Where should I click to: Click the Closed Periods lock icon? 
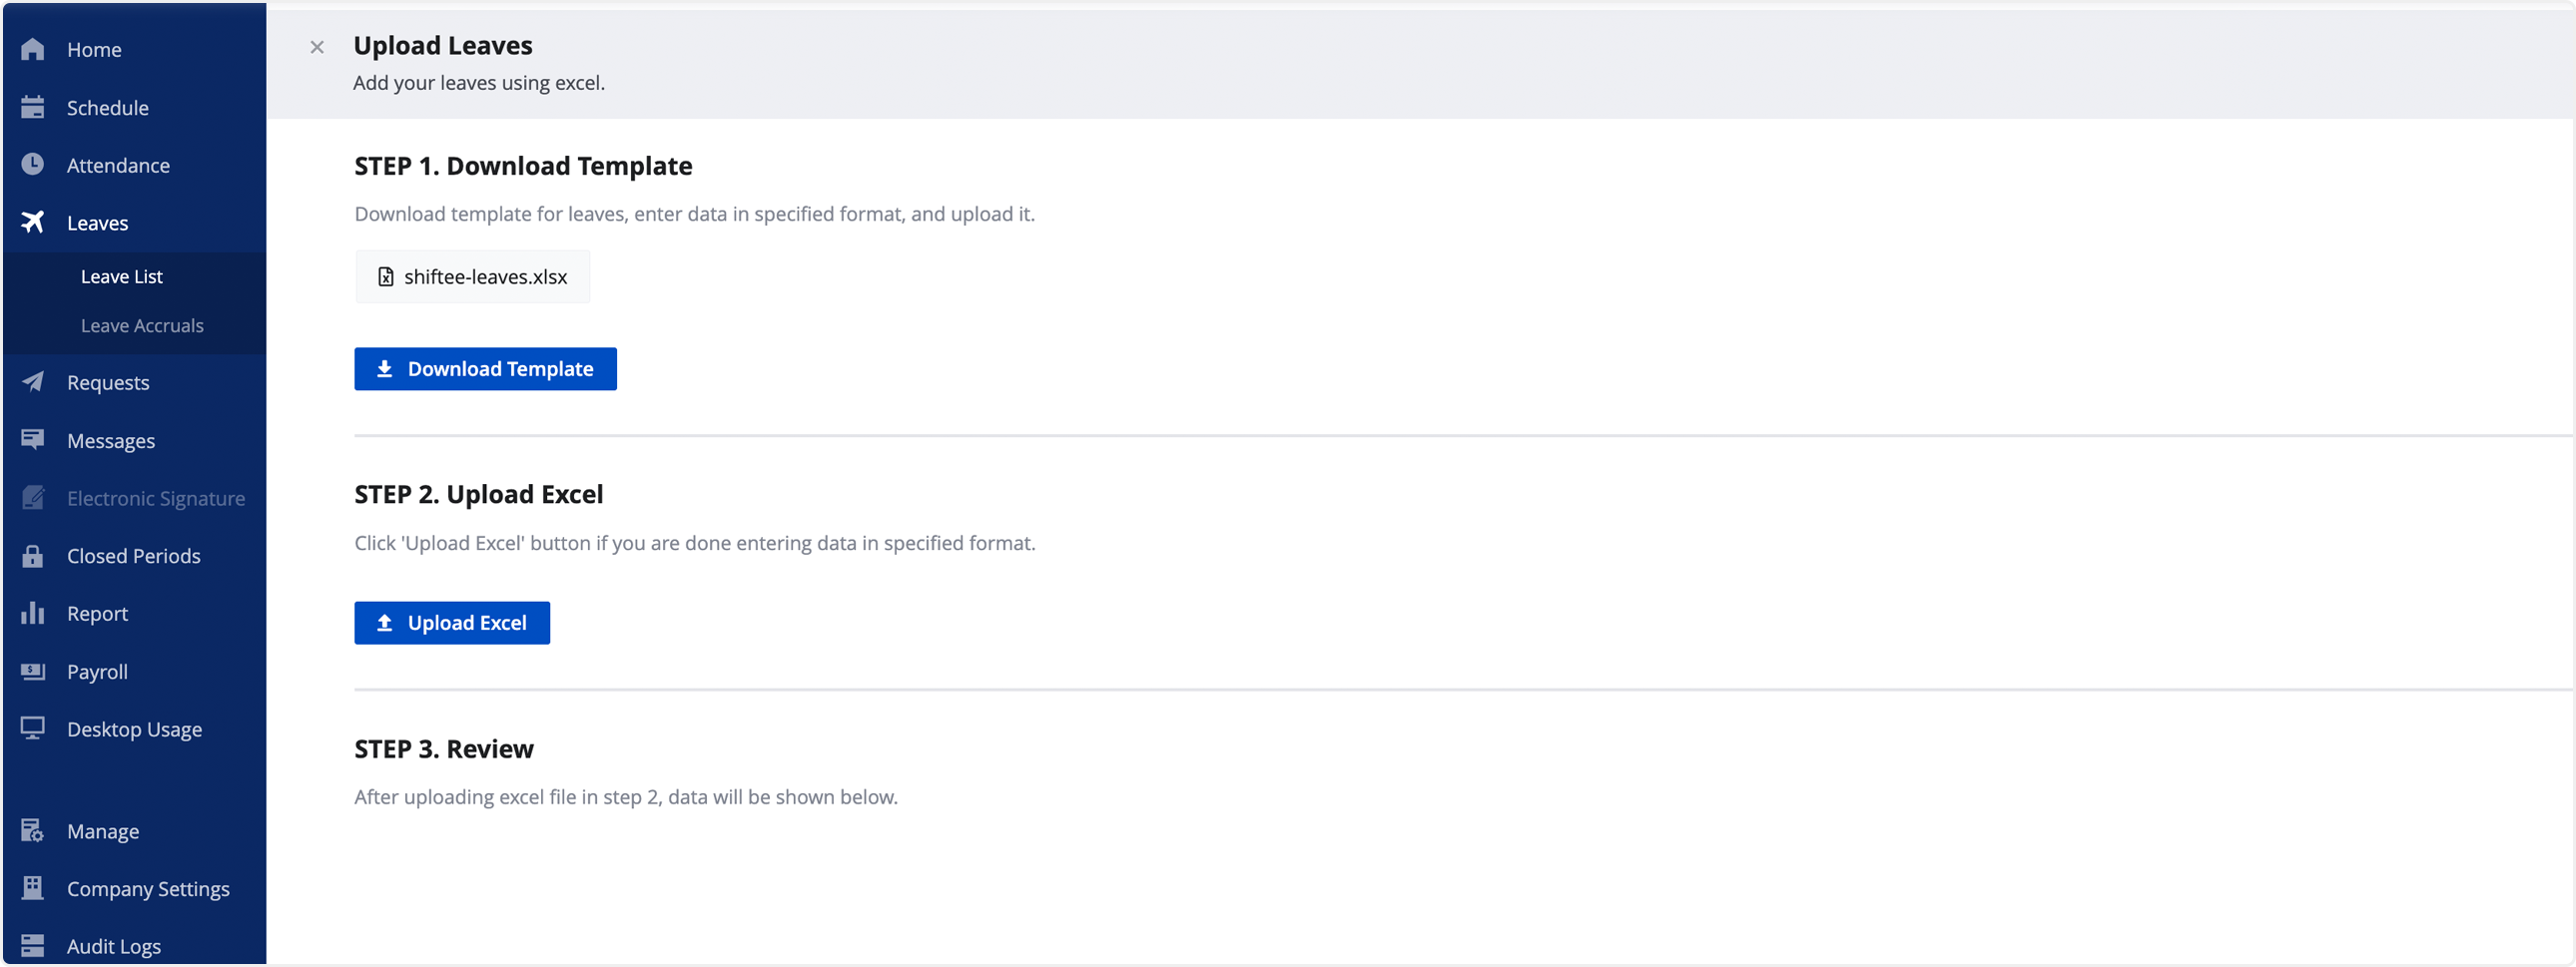[33, 556]
